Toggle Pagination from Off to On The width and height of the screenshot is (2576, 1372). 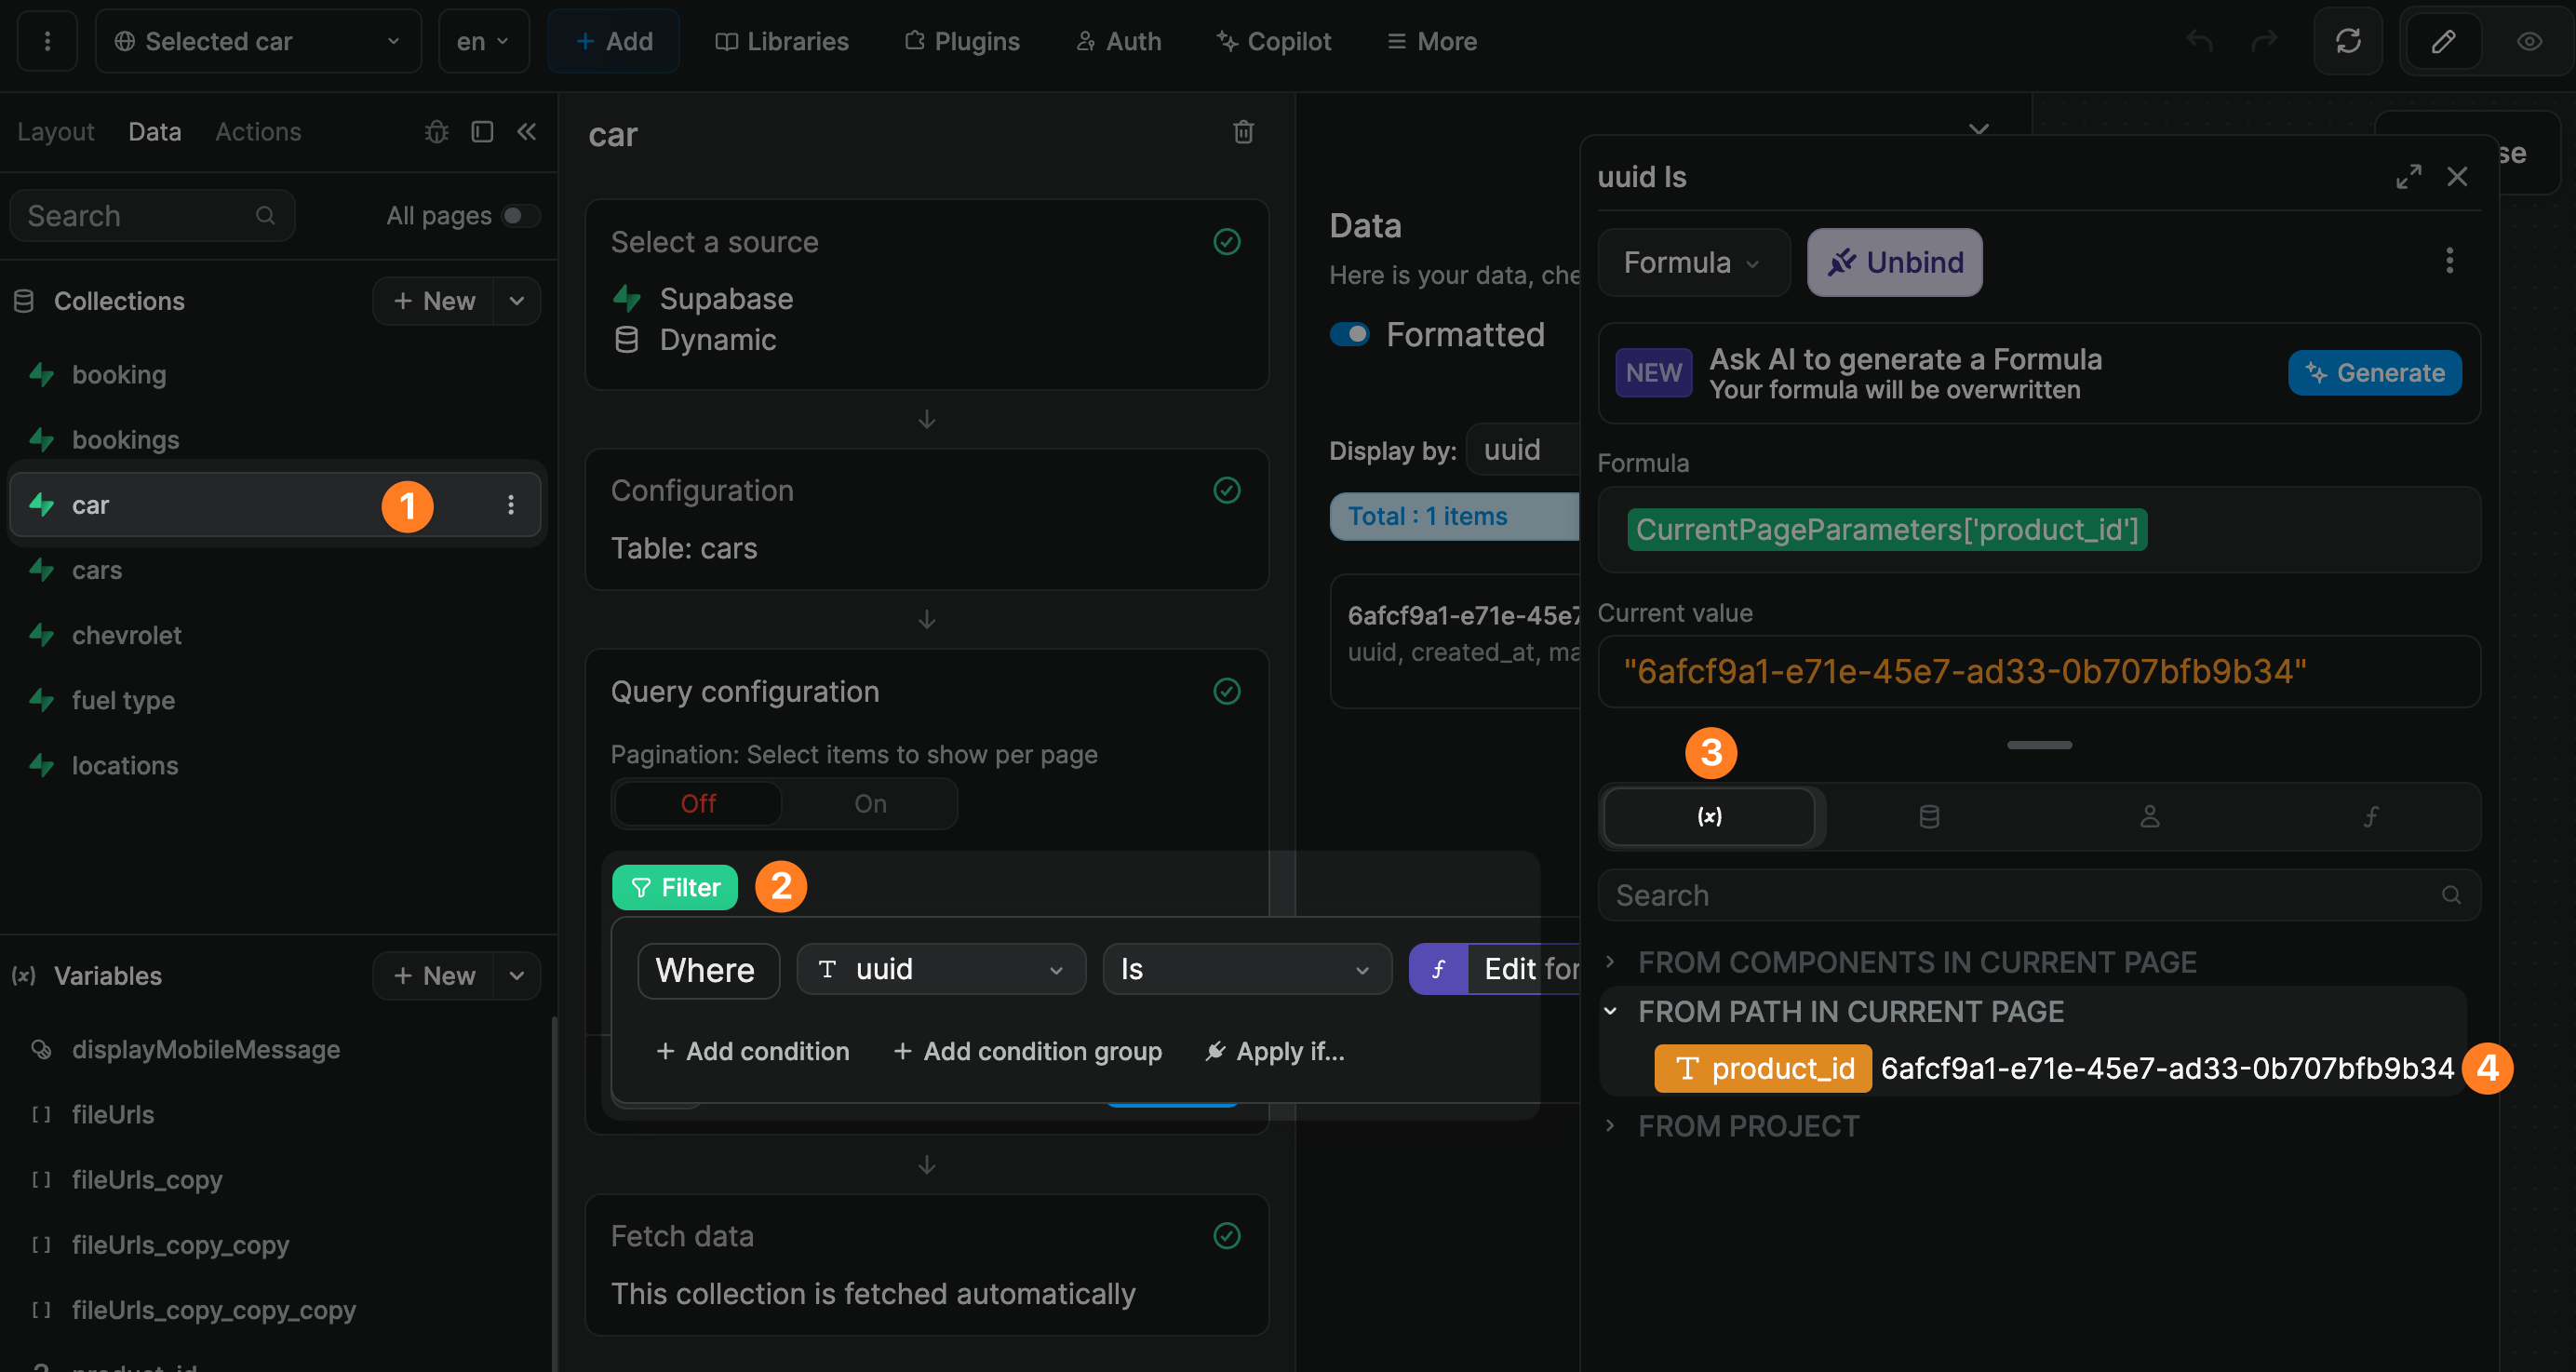869,802
